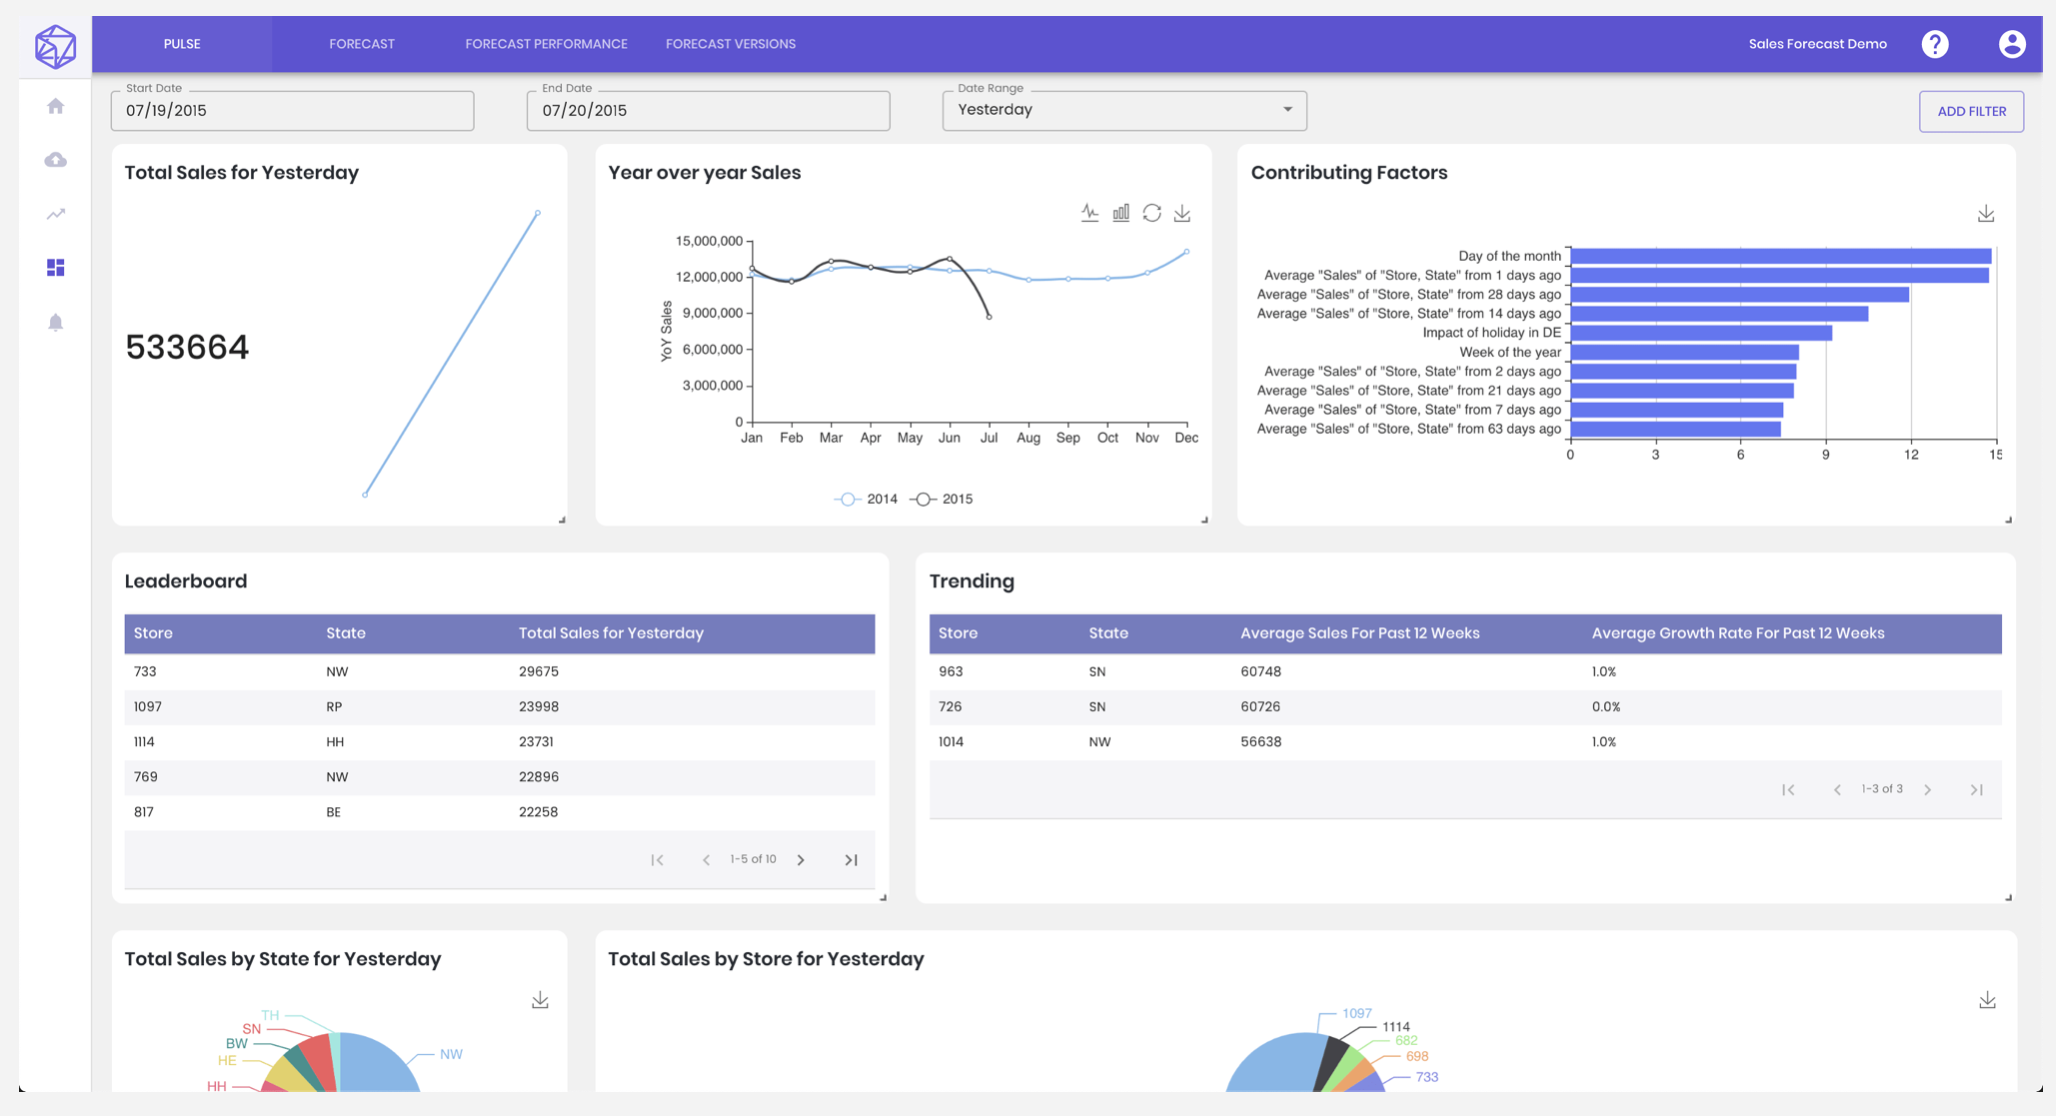Click the End Date field

tap(708, 110)
